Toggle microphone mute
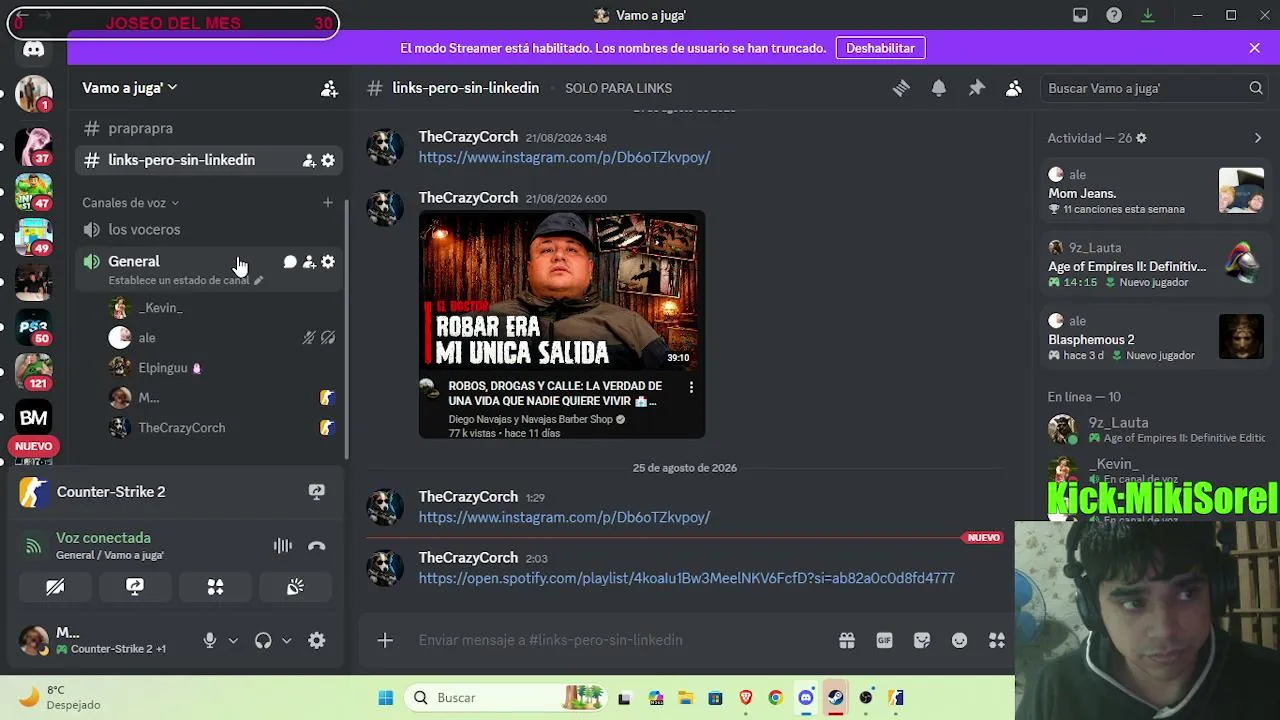This screenshot has width=1280, height=720. pyautogui.click(x=210, y=641)
